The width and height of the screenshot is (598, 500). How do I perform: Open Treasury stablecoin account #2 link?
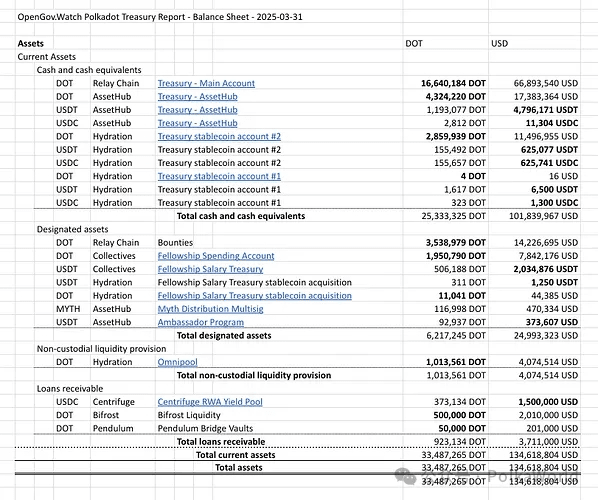pos(219,137)
